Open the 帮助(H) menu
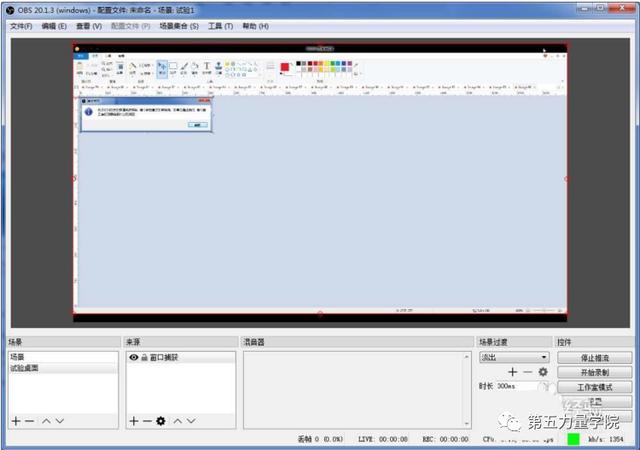This screenshot has width=640, height=450. [x=256, y=26]
